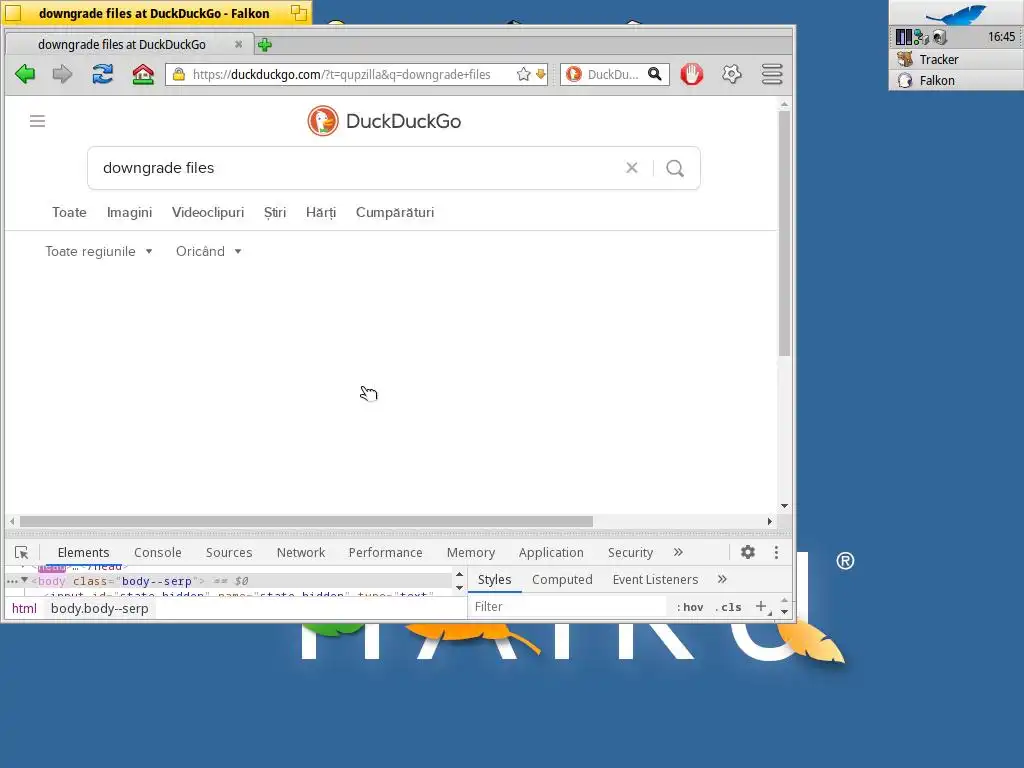Image resolution: width=1024 pixels, height=768 pixels.
Task: Toggle the :hov element state button
Action: [x=690, y=607]
